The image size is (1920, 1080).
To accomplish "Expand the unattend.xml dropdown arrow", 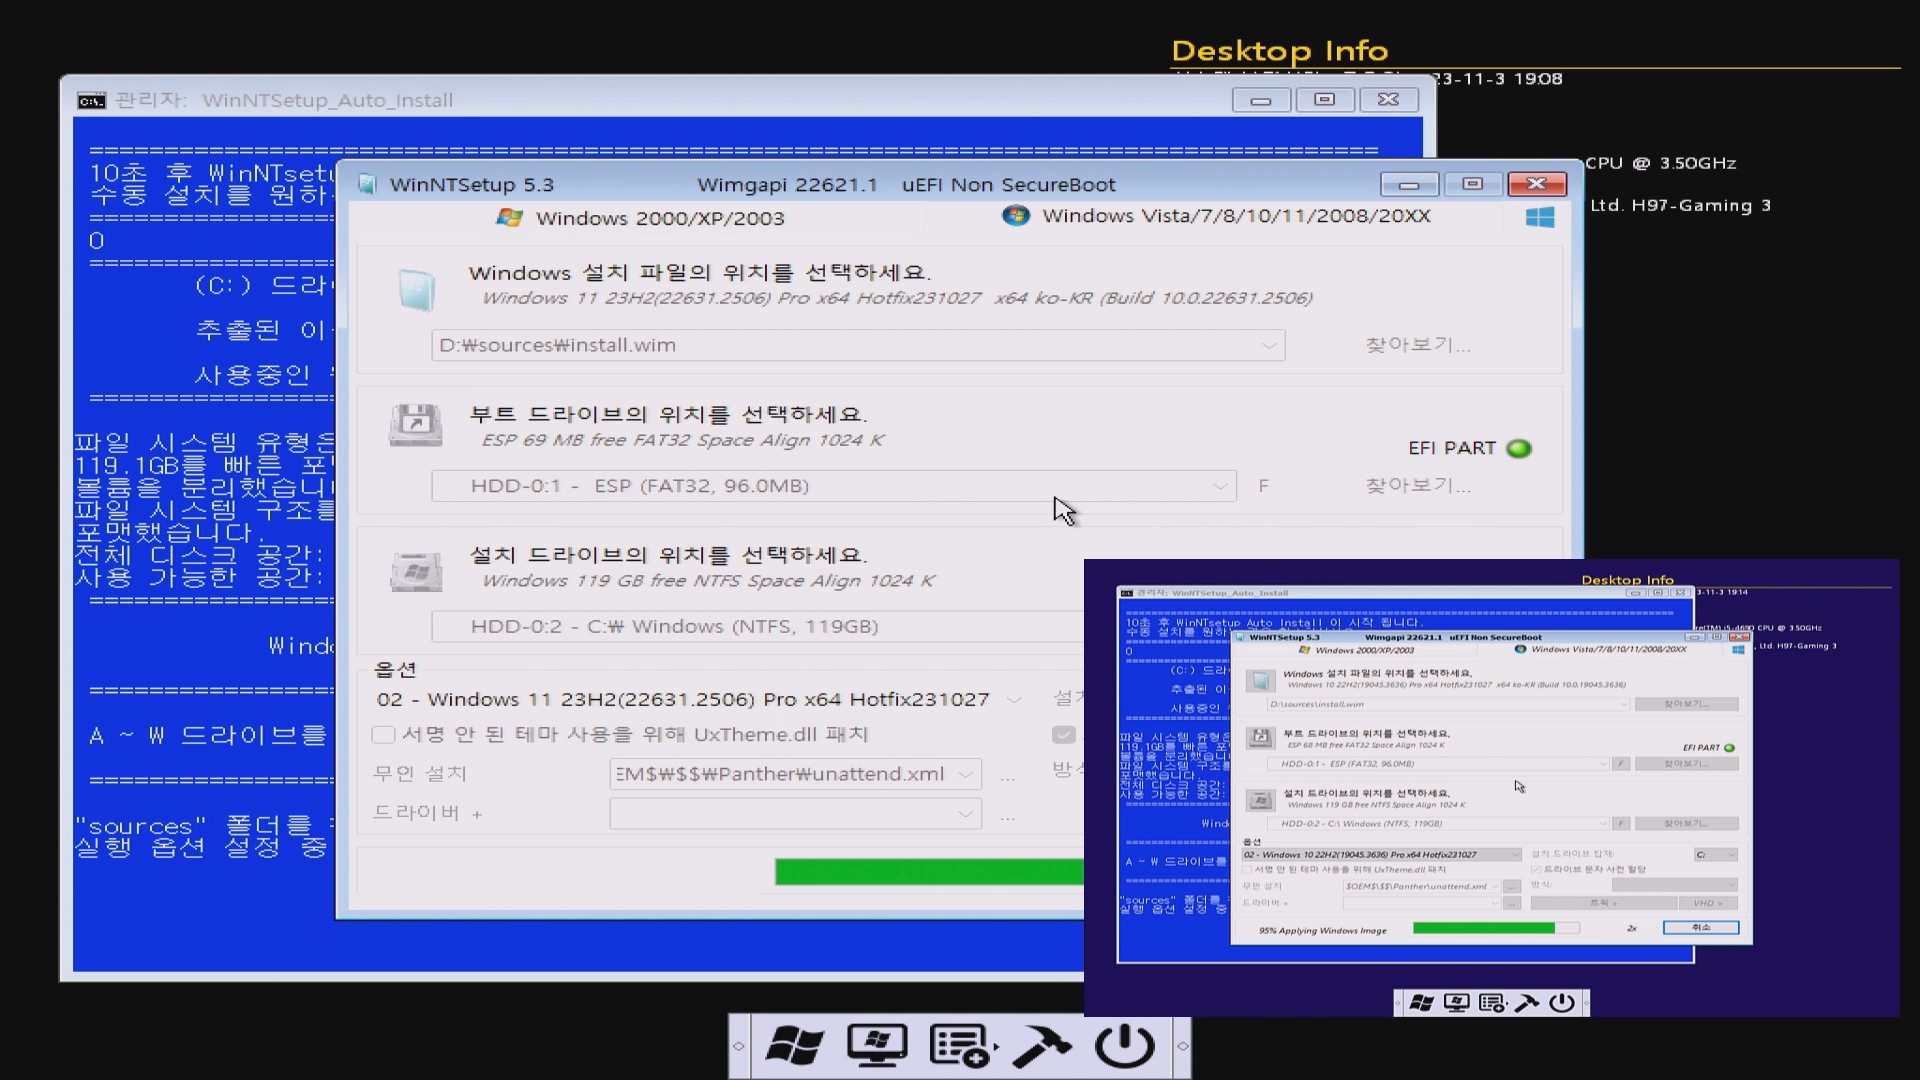I will click(965, 774).
